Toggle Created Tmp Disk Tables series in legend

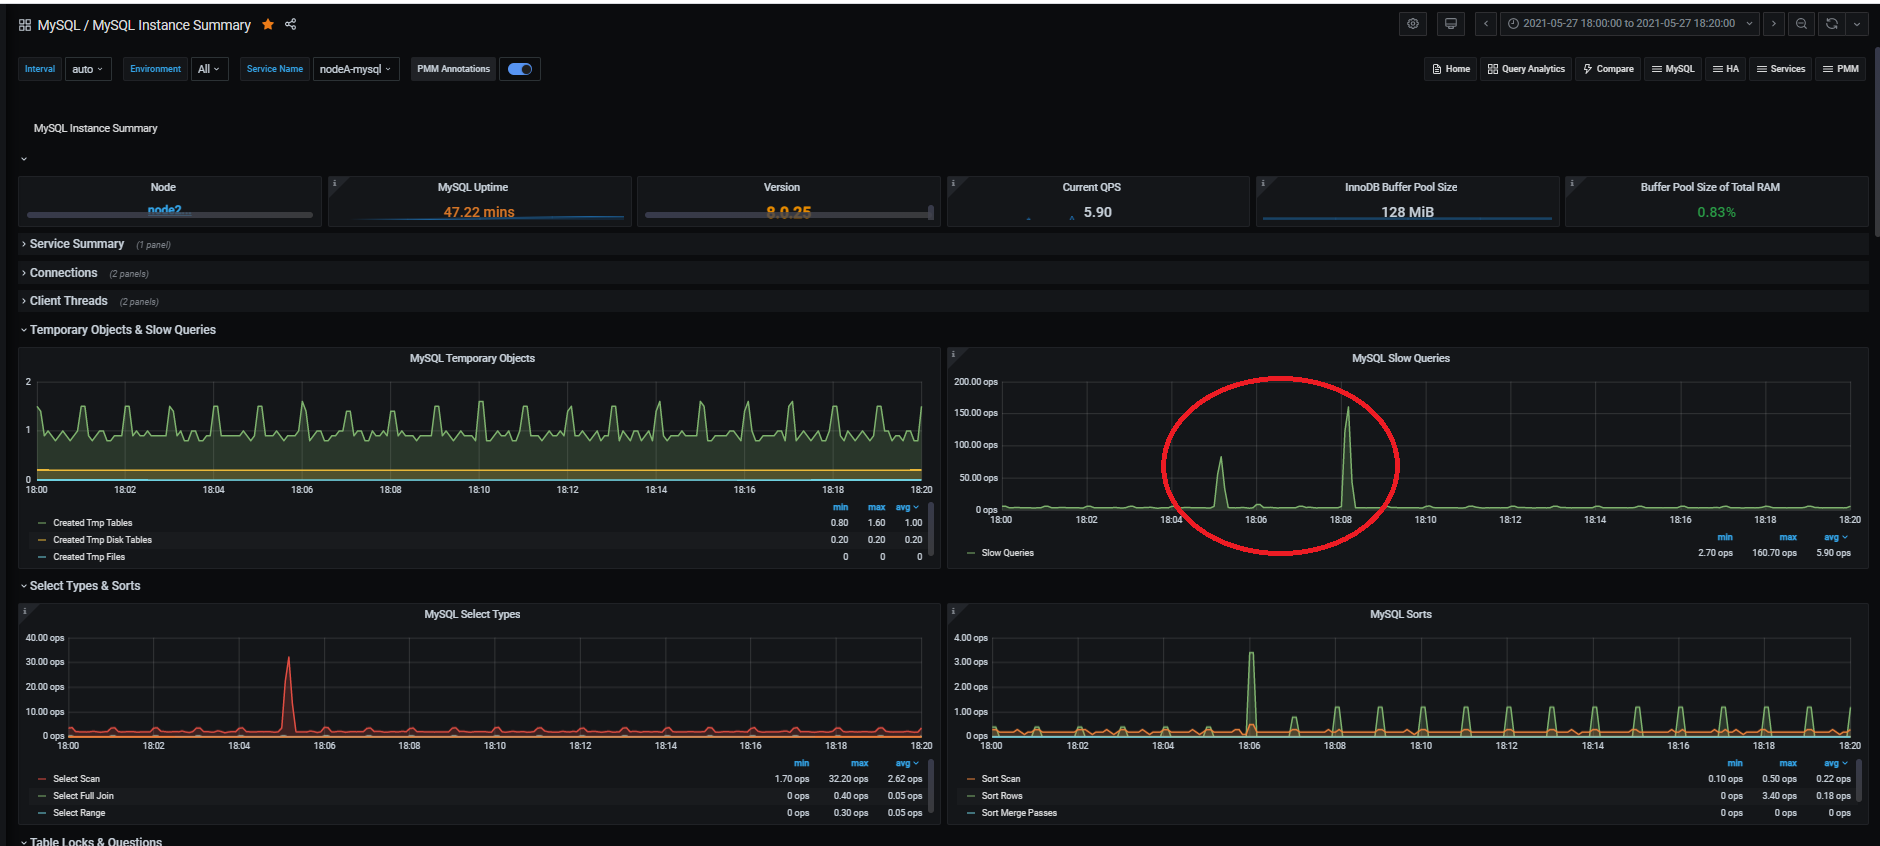(x=102, y=540)
